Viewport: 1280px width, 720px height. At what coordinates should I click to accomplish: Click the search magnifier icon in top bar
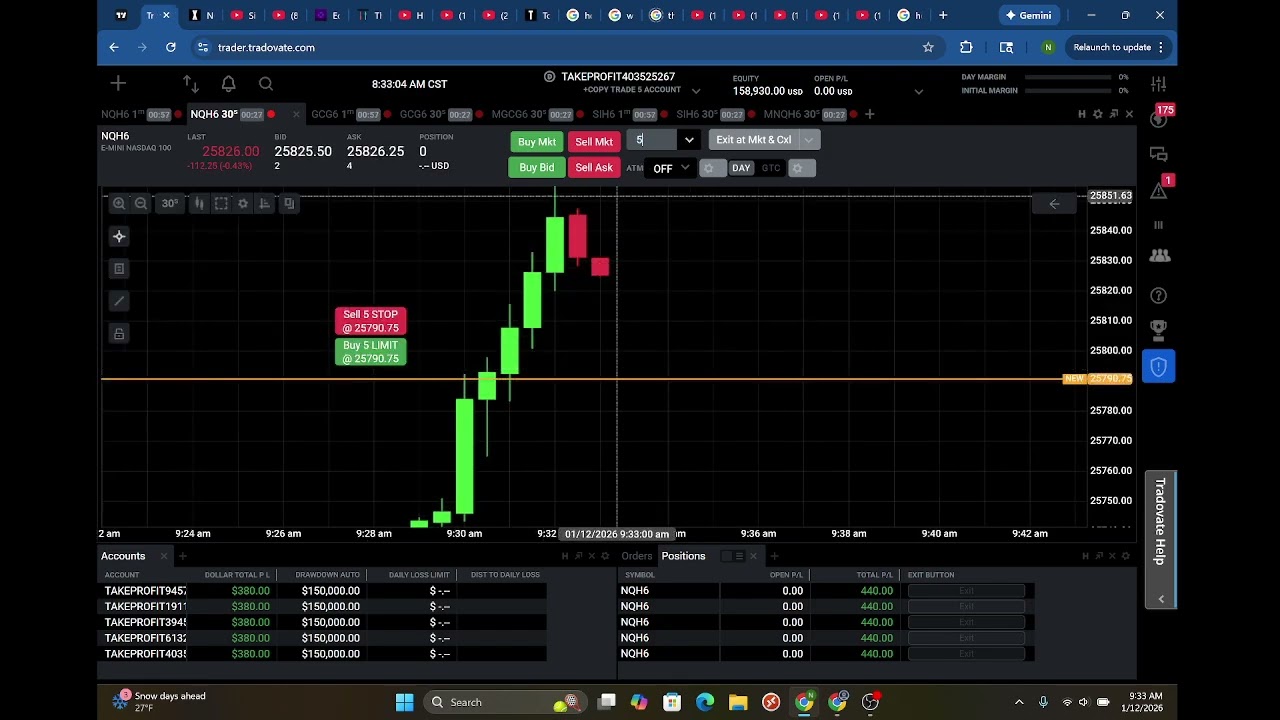(266, 84)
